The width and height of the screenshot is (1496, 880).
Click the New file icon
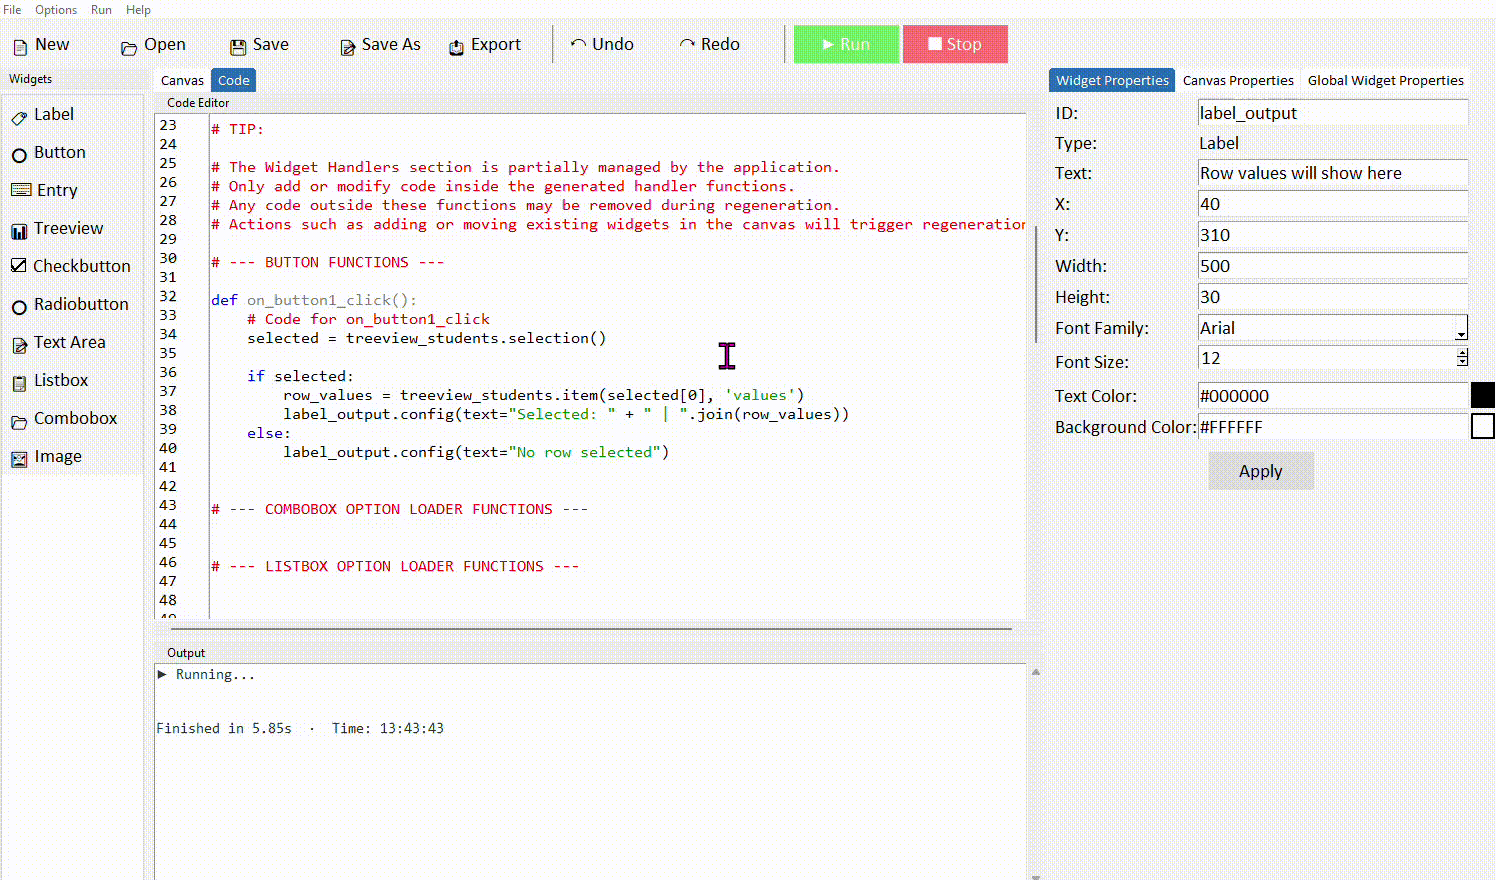pos(20,47)
